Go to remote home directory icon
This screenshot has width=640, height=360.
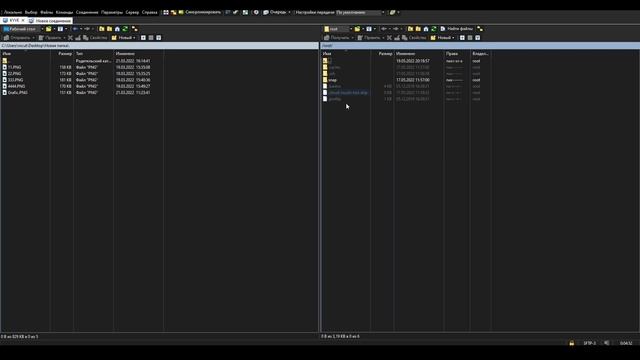pos(426,29)
